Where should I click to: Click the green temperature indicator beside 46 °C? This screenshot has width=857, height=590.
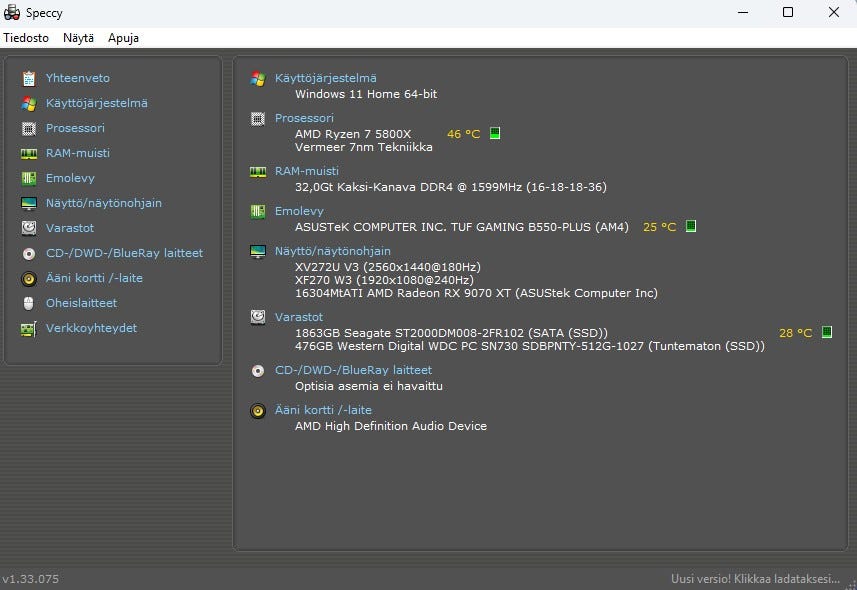coord(495,133)
